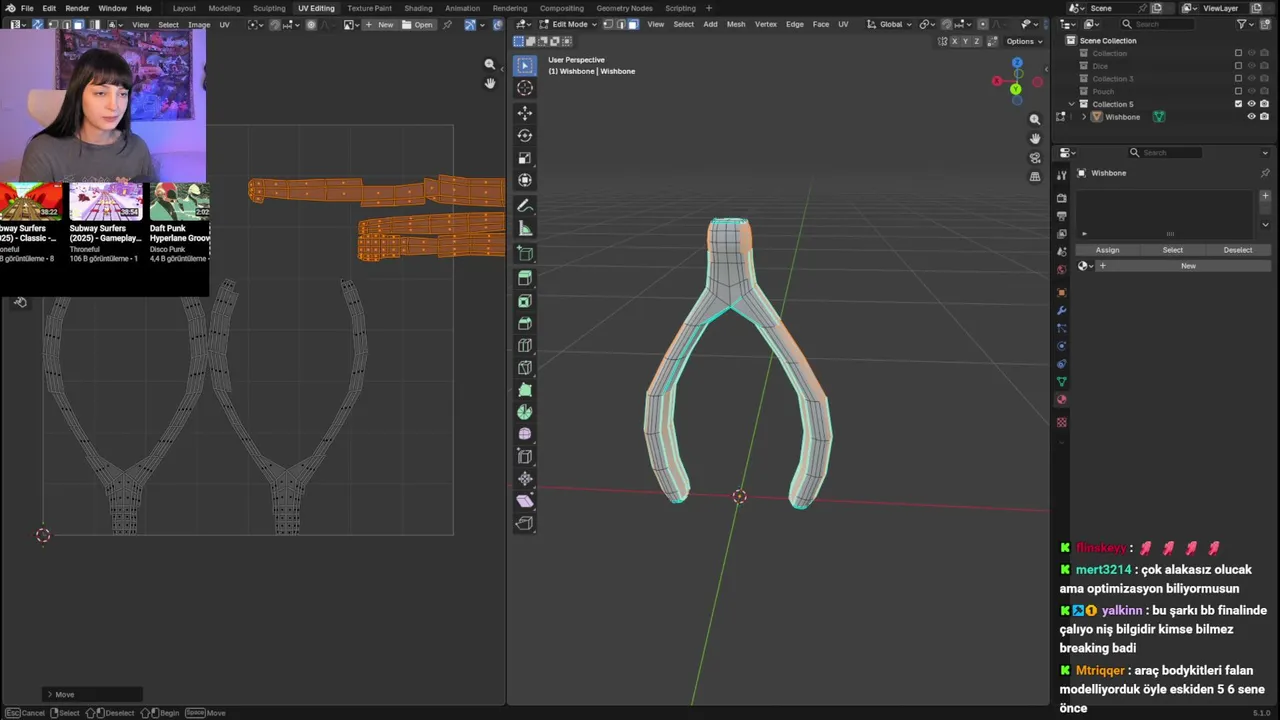The height and width of the screenshot is (720, 1280).
Task: Select the Loop Cut tool
Action: coord(525,345)
